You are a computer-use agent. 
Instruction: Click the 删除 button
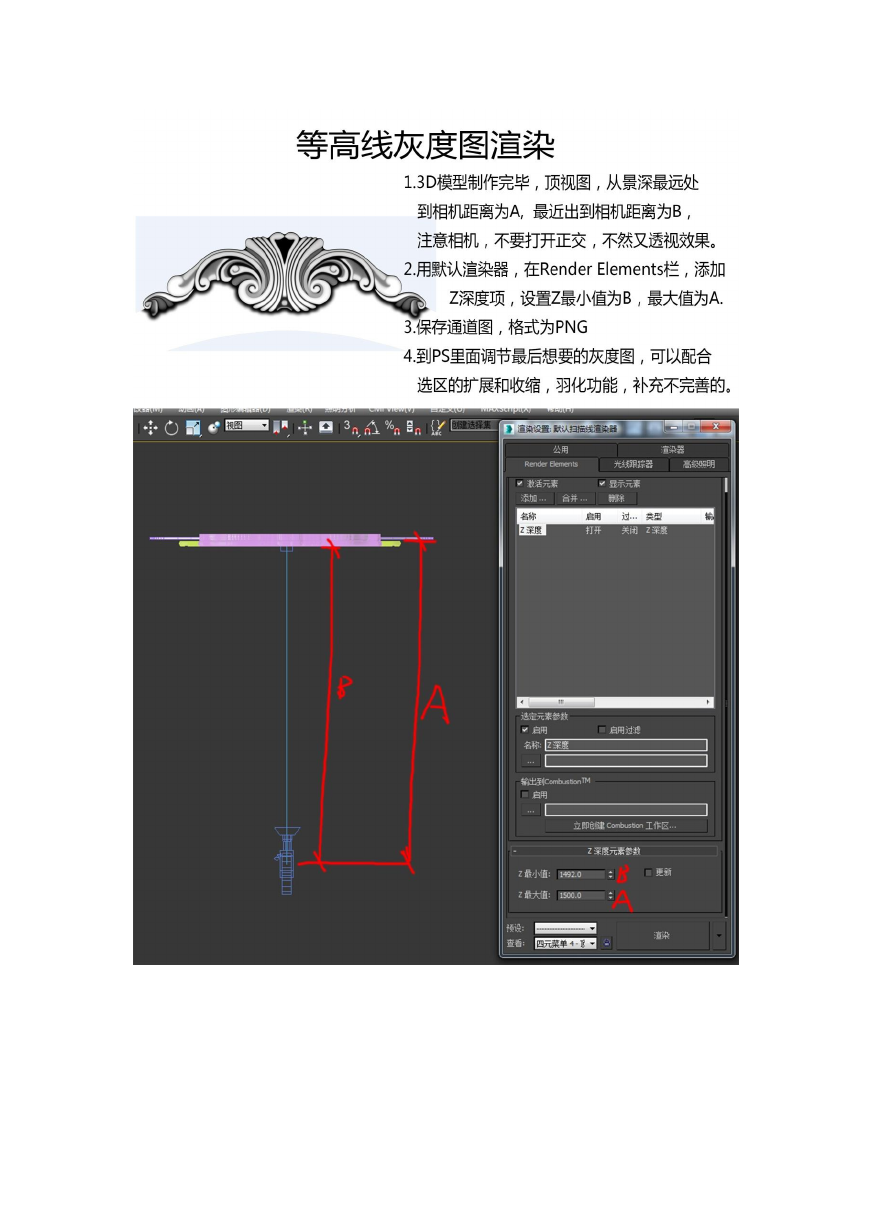pos(616,498)
